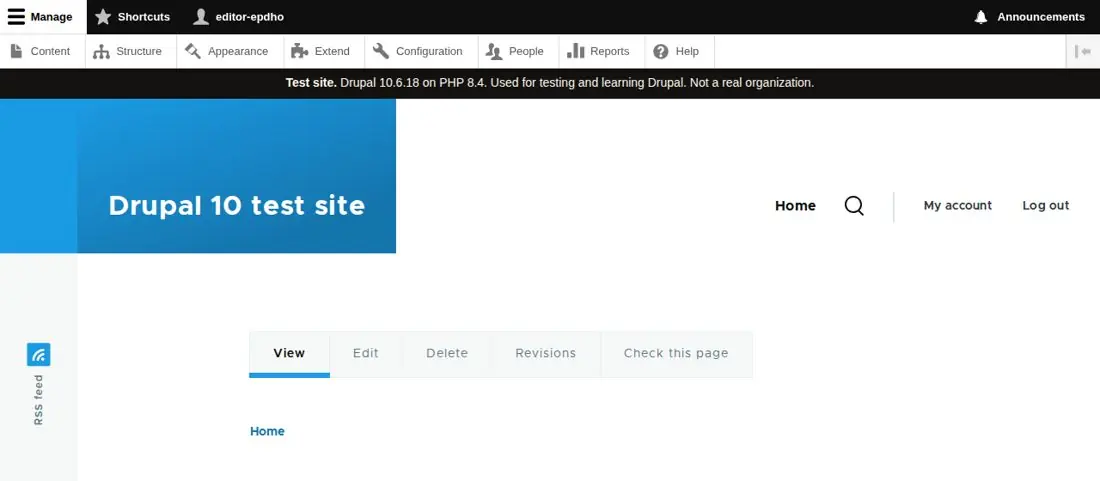
Task: Toggle the Manage hamburger menu
Action: (x=43, y=17)
